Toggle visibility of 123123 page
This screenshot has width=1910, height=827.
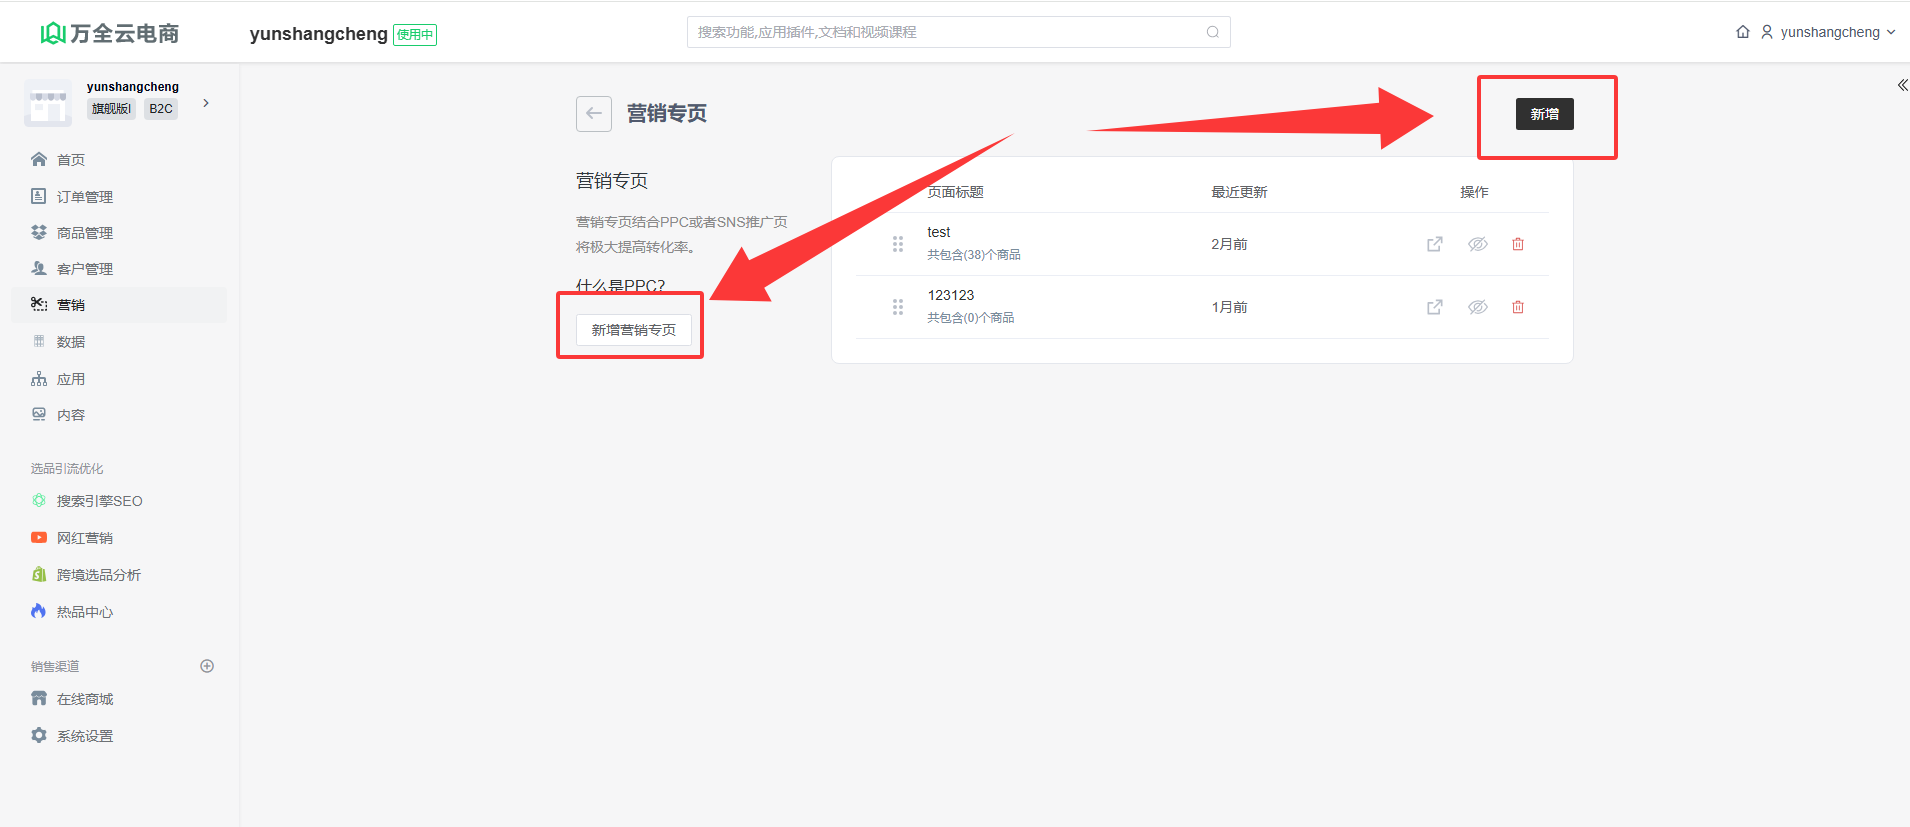click(1477, 307)
